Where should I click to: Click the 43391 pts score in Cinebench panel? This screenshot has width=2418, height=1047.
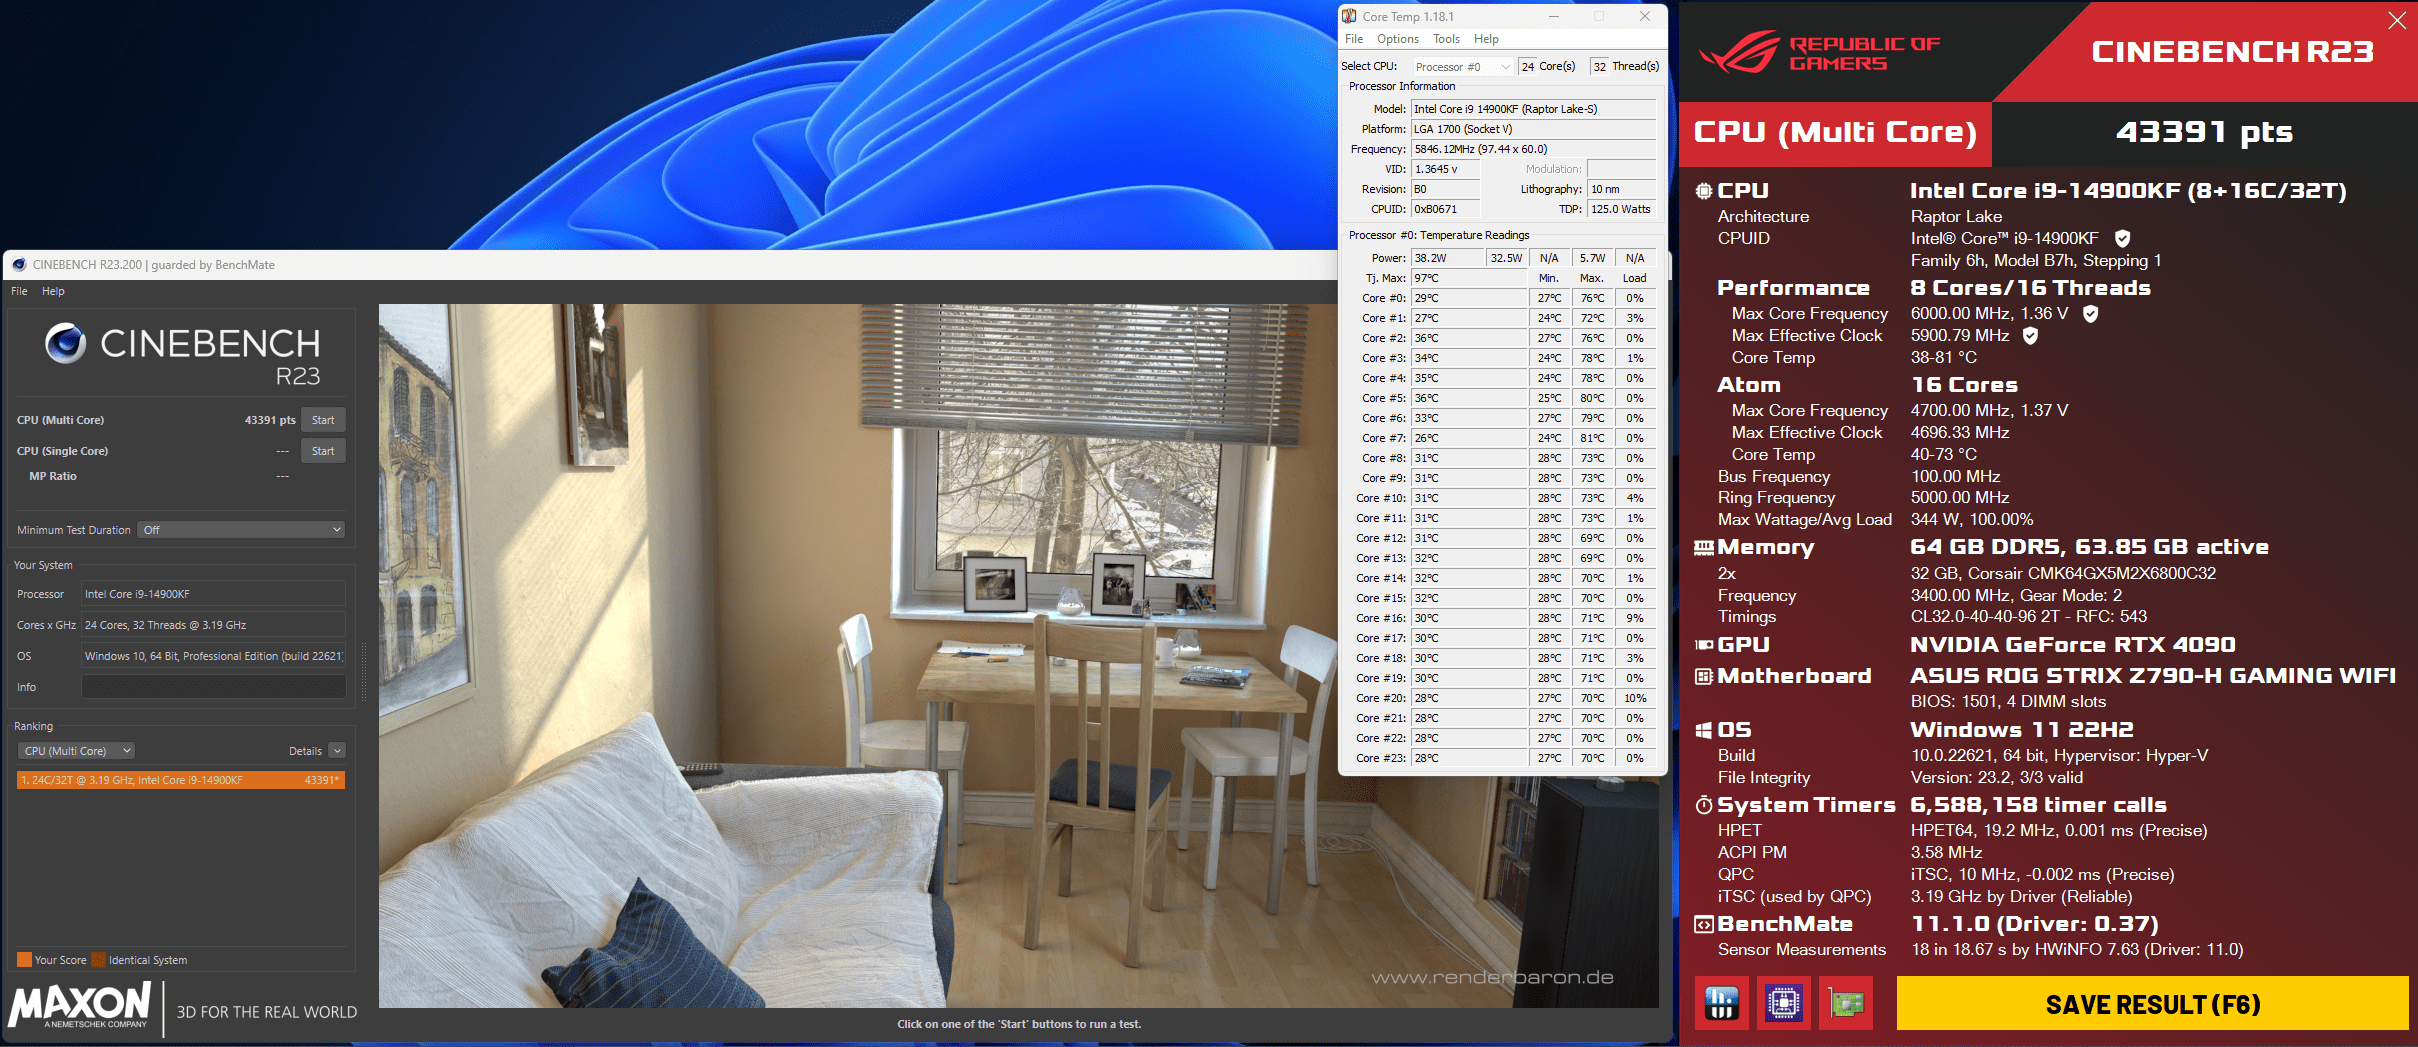270,420
